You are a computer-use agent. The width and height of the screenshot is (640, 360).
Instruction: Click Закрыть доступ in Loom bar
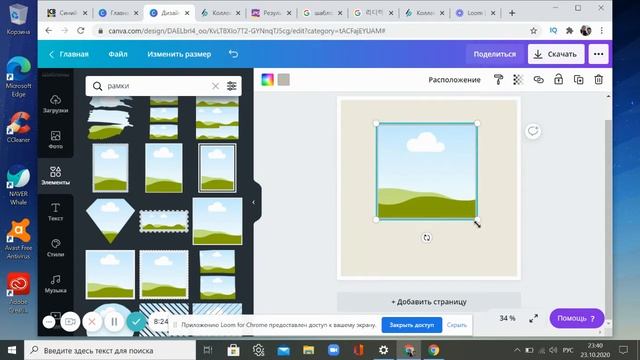tap(411, 325)
